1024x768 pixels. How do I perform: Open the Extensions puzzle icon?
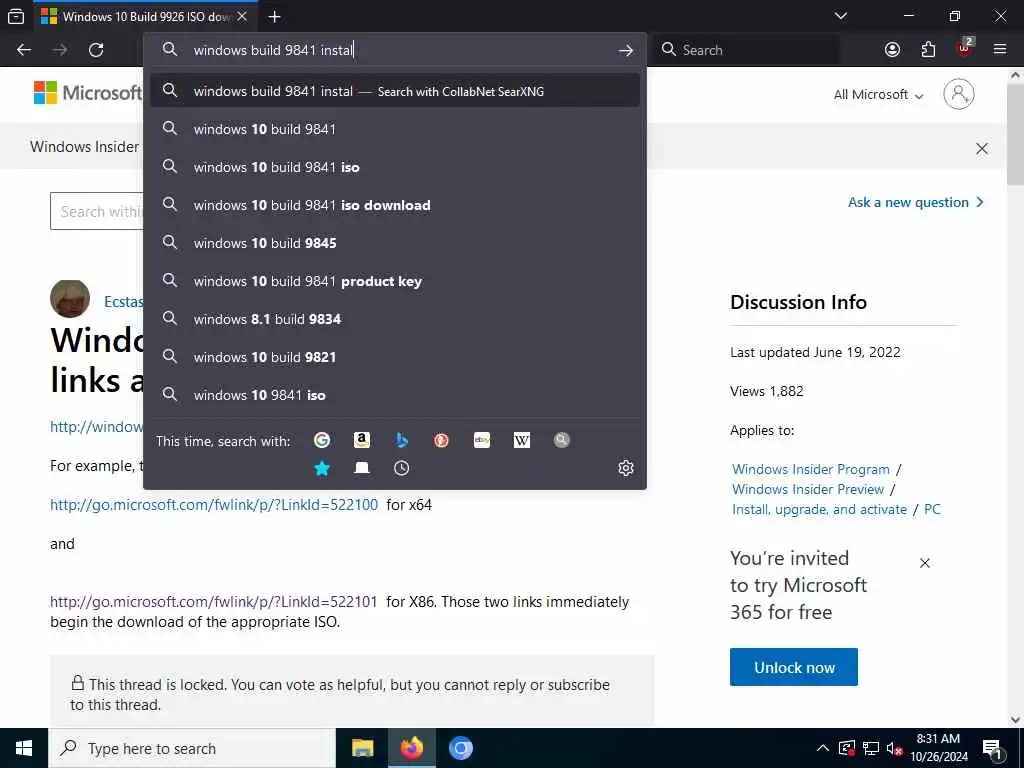[x=928, y=50]
